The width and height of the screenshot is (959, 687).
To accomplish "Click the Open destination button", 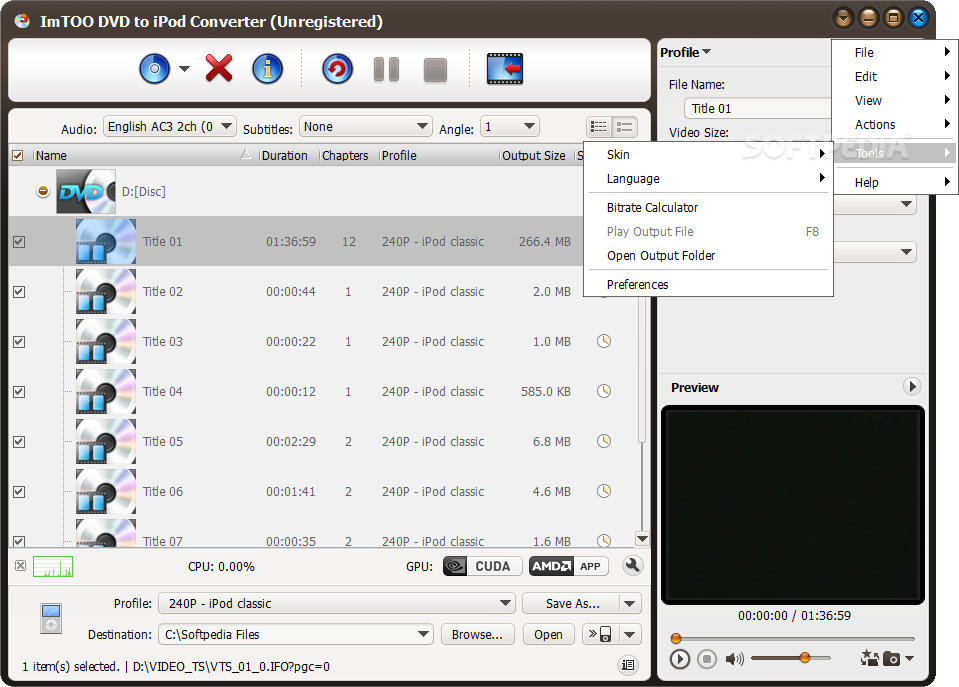I will tap(549, 634).
